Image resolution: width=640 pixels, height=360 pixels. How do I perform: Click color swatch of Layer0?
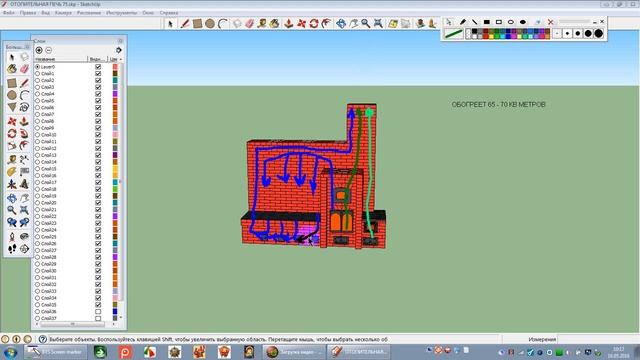point(115,67)
